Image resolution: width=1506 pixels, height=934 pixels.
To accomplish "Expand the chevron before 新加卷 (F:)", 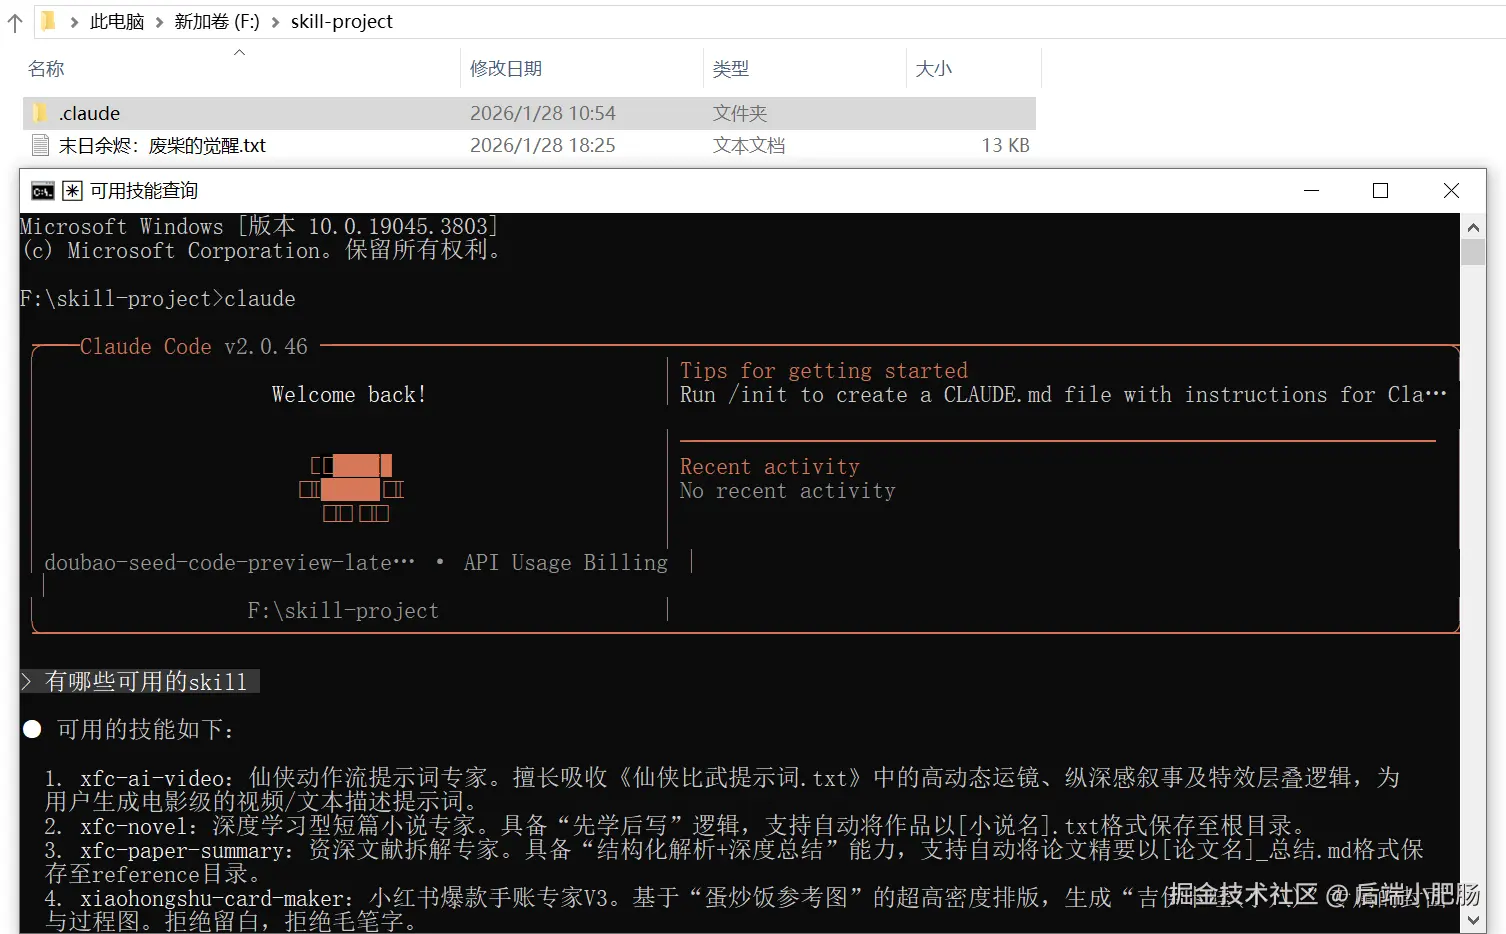I will tap(159, 22).
